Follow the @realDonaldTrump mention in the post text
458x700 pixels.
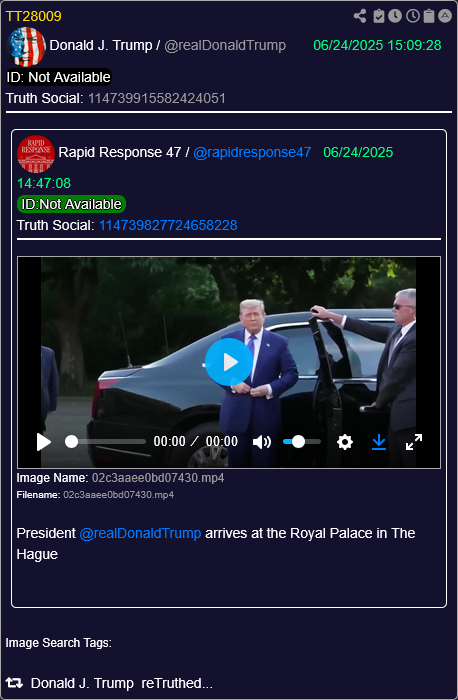click(x=140, y=533)
